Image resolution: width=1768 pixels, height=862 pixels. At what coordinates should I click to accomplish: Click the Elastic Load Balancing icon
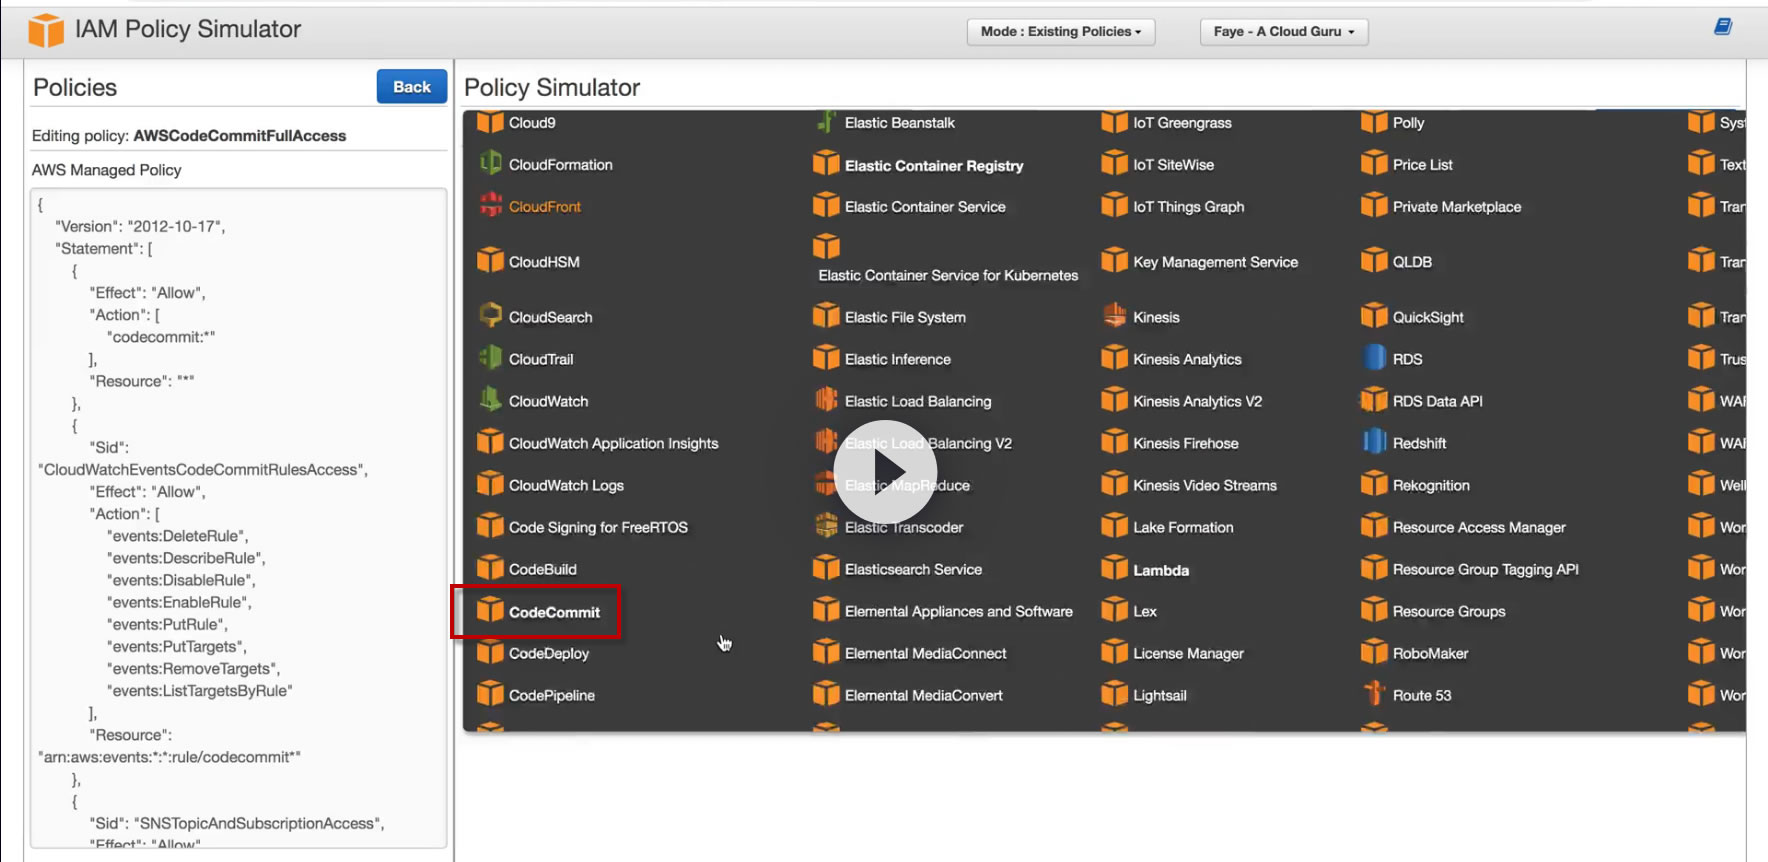click(826, 400)
